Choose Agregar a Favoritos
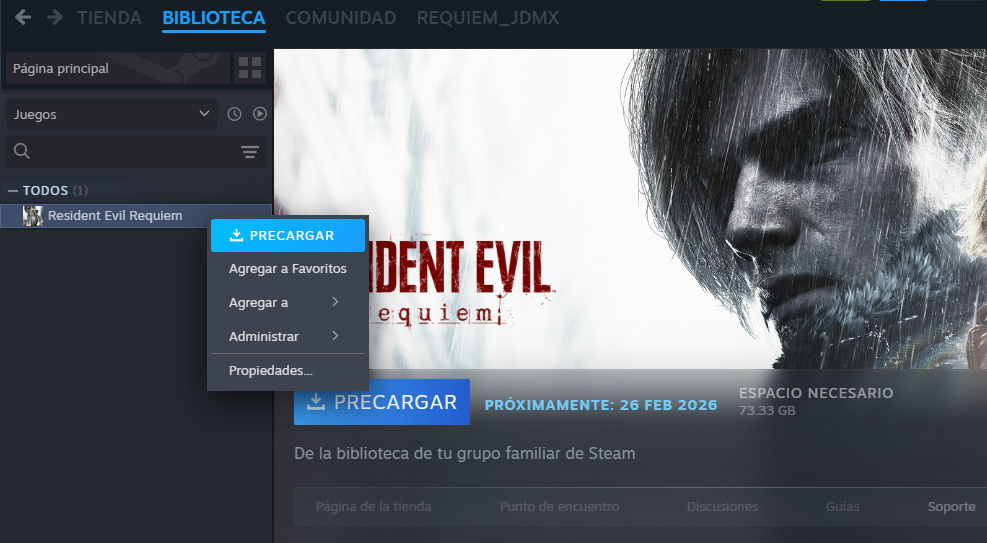Viewport: 987px width, 543px height. [x=287, y=269]
